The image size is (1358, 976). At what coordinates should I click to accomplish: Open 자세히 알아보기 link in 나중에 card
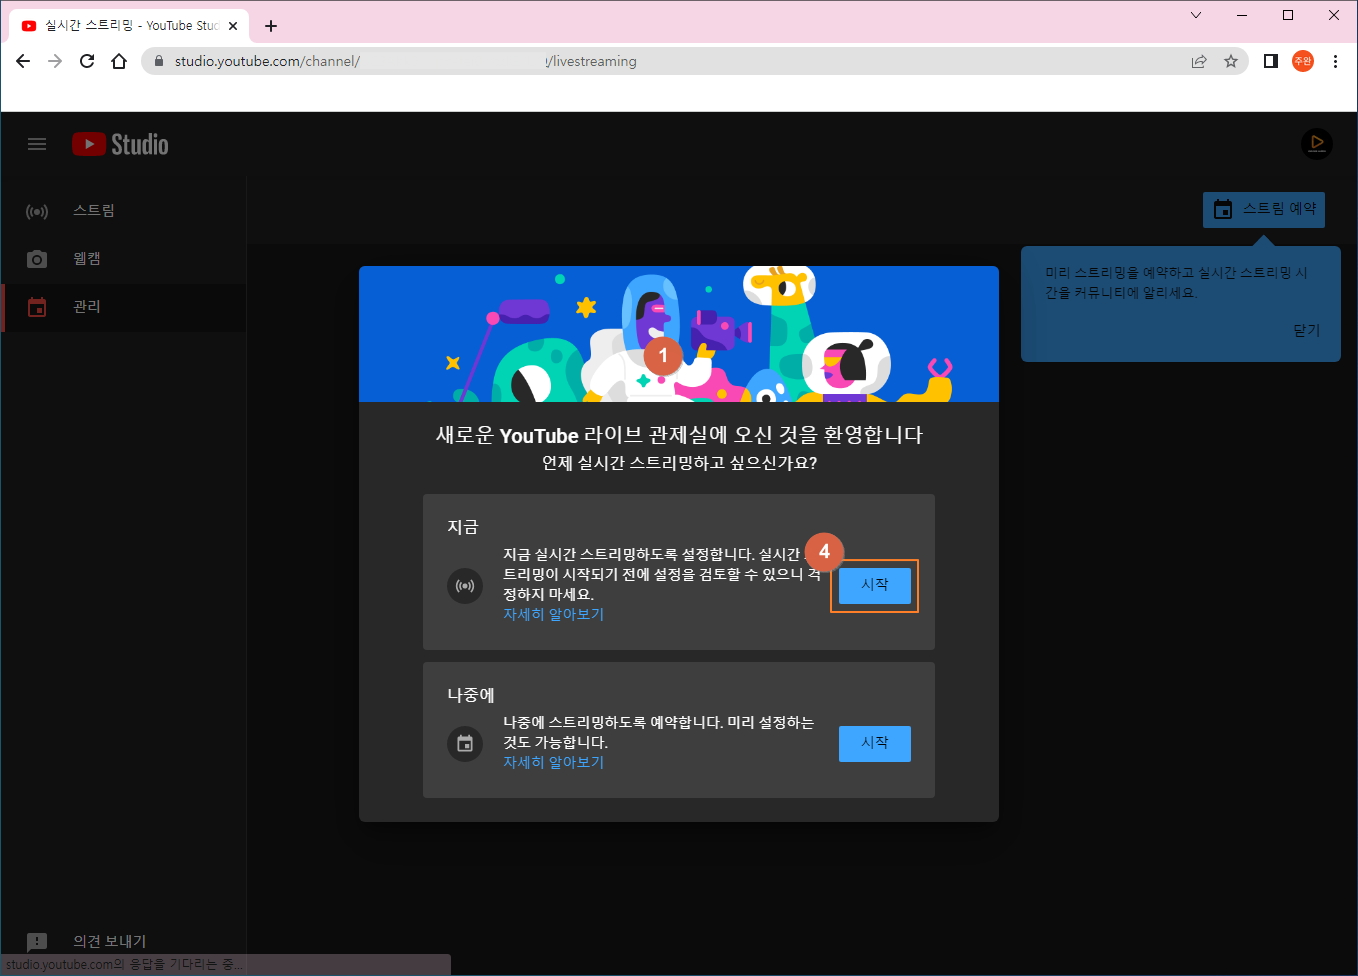(x=553, y=762)
